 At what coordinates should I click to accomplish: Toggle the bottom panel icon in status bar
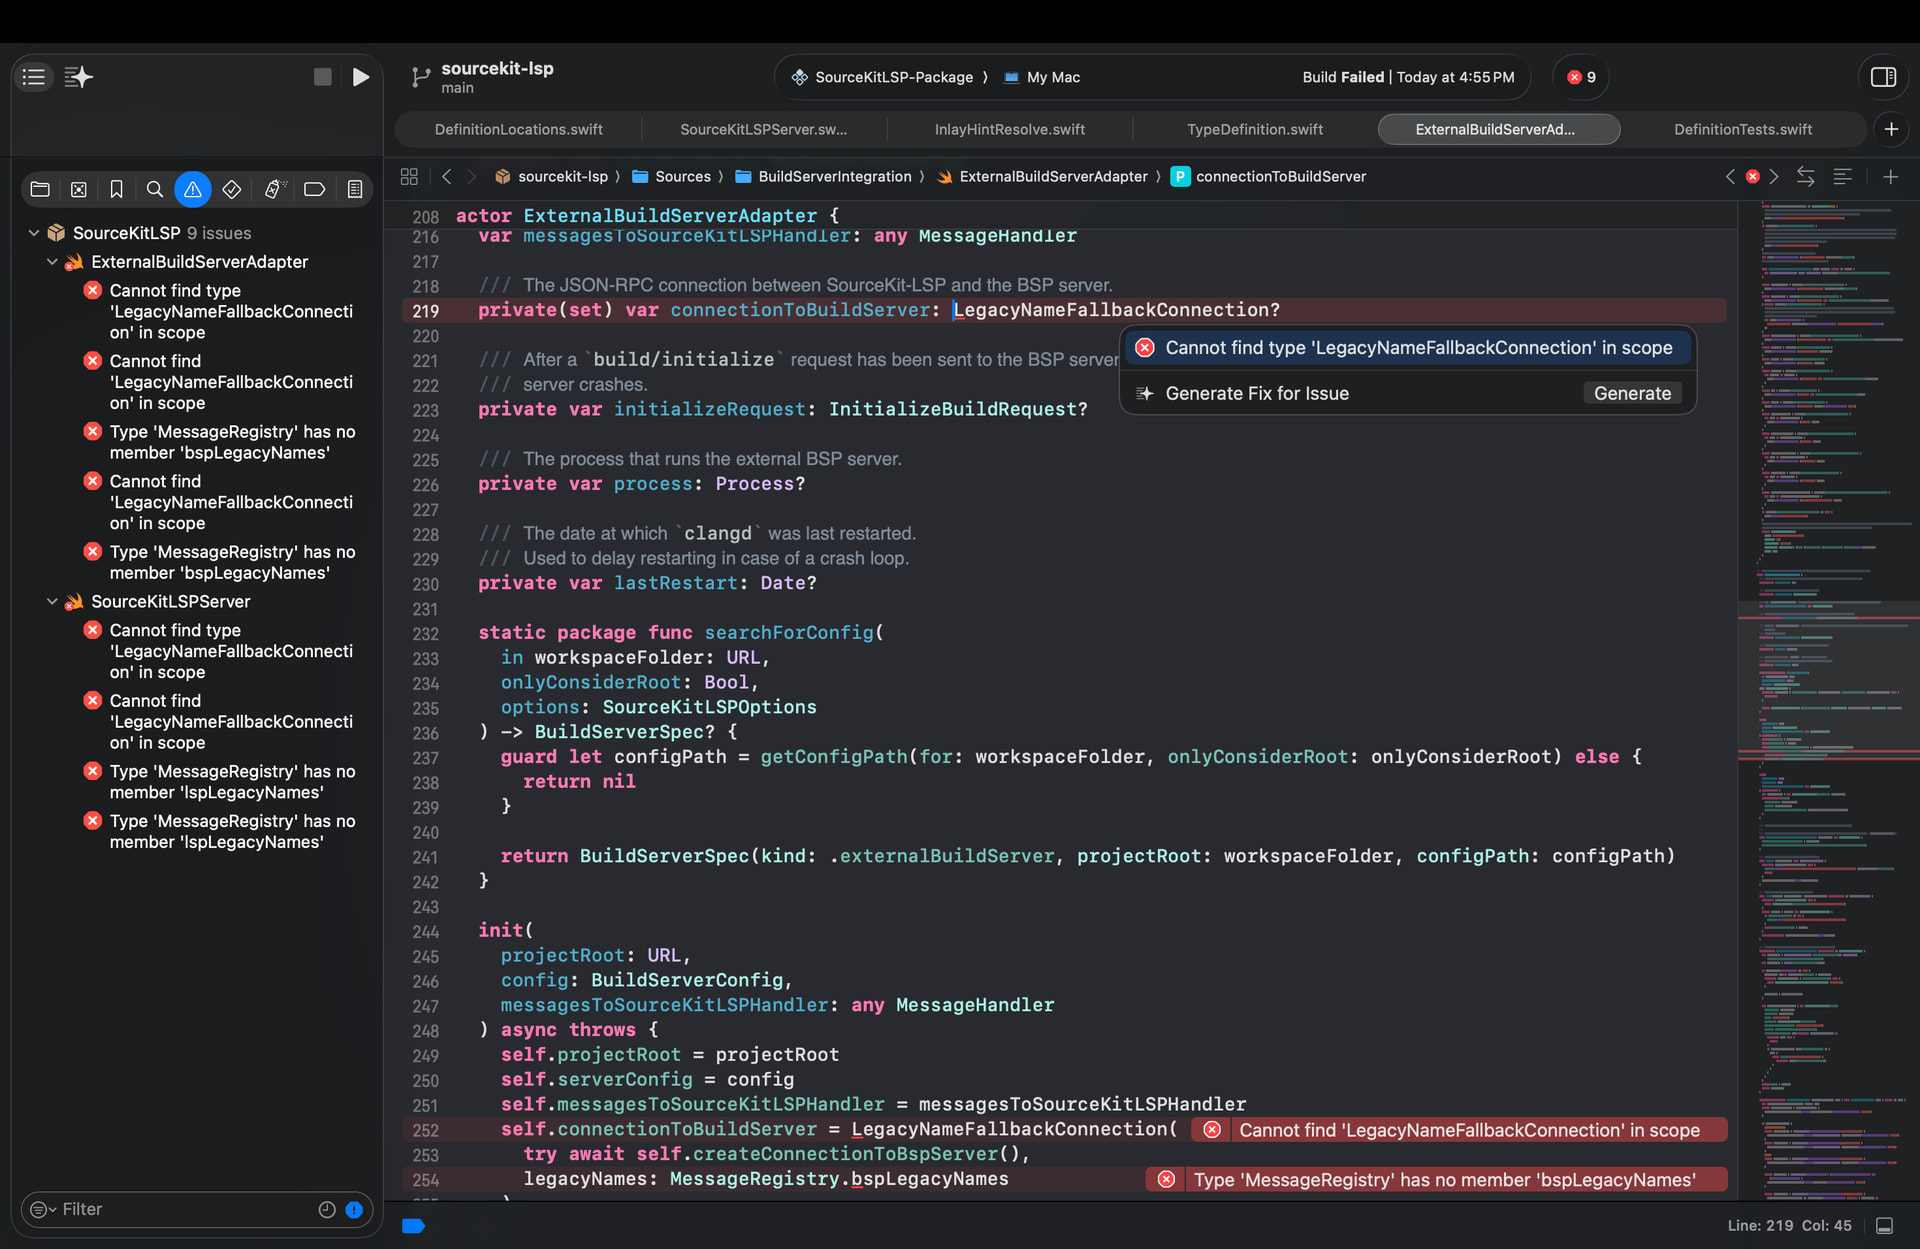1885,1225
